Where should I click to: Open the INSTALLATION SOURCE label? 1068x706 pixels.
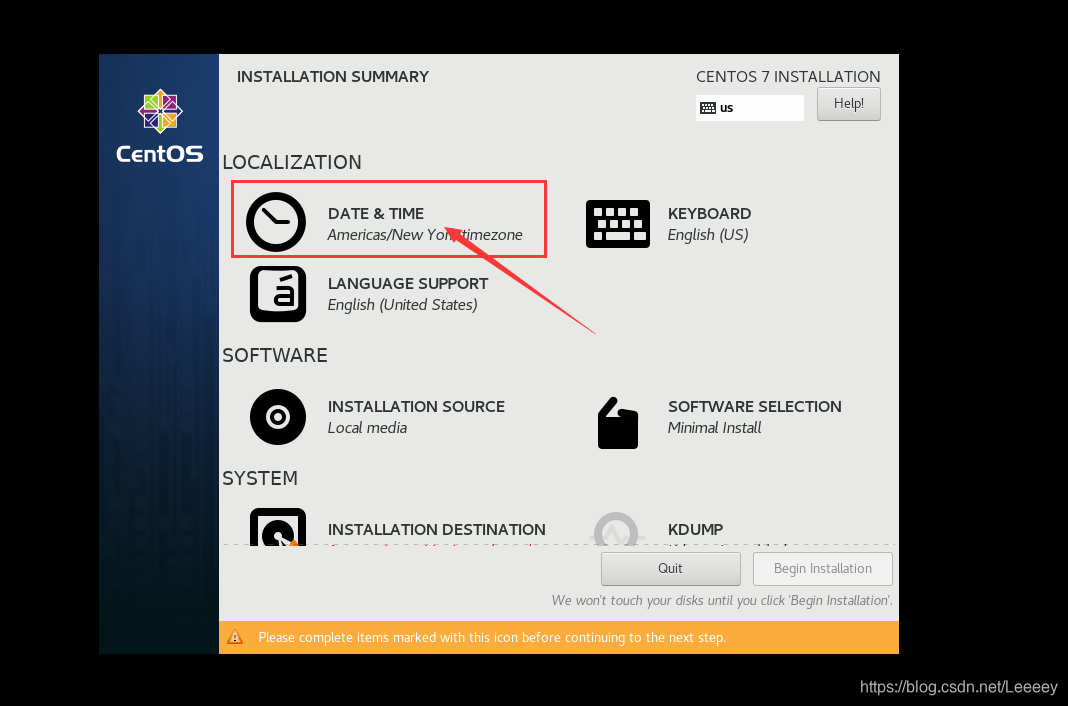click(416, 406)
